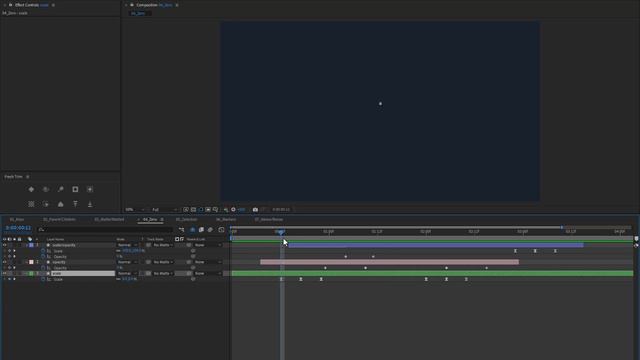Select the purple layer 1 duration bar
The height and width of the screenshot is (360, 640).
tap(436, 245)
